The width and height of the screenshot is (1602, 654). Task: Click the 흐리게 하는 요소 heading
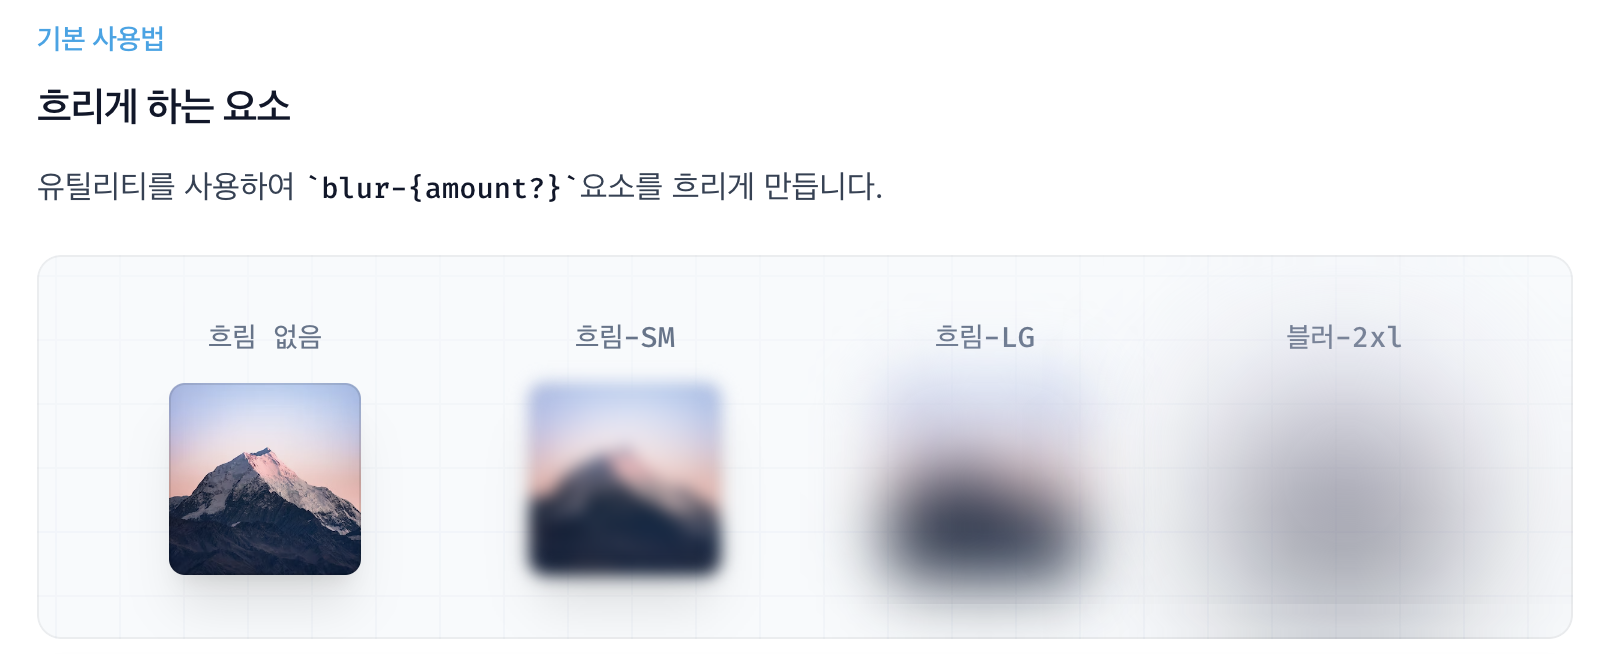(x=164, y=106)
